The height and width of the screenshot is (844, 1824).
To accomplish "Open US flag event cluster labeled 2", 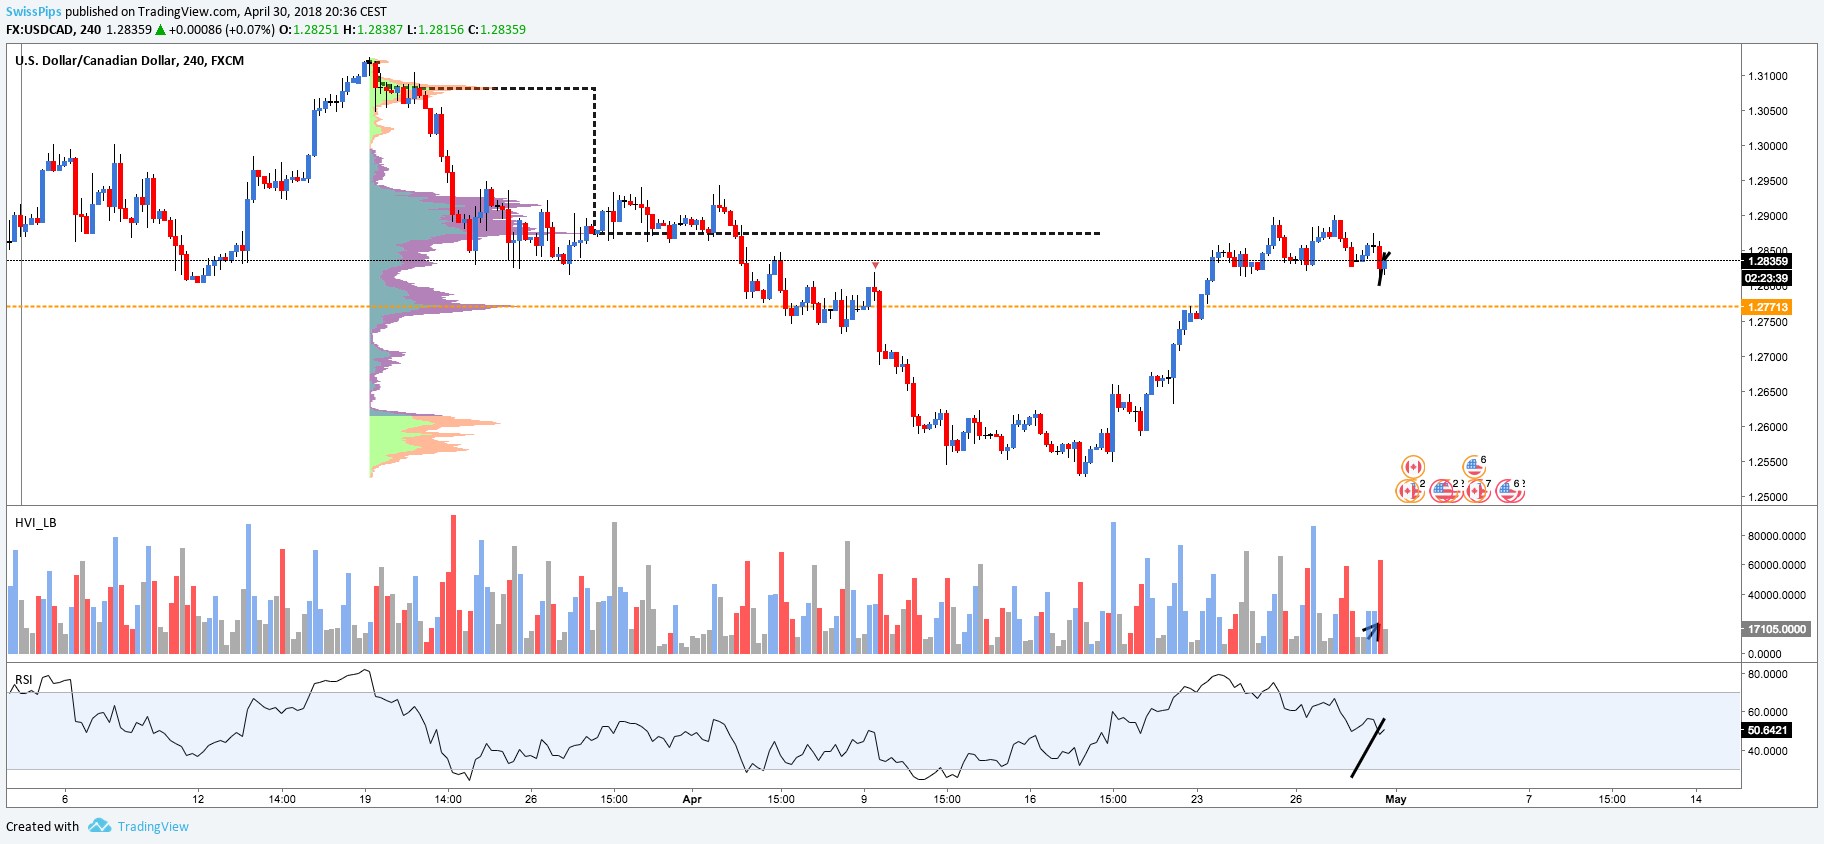I will (1445, 491).
